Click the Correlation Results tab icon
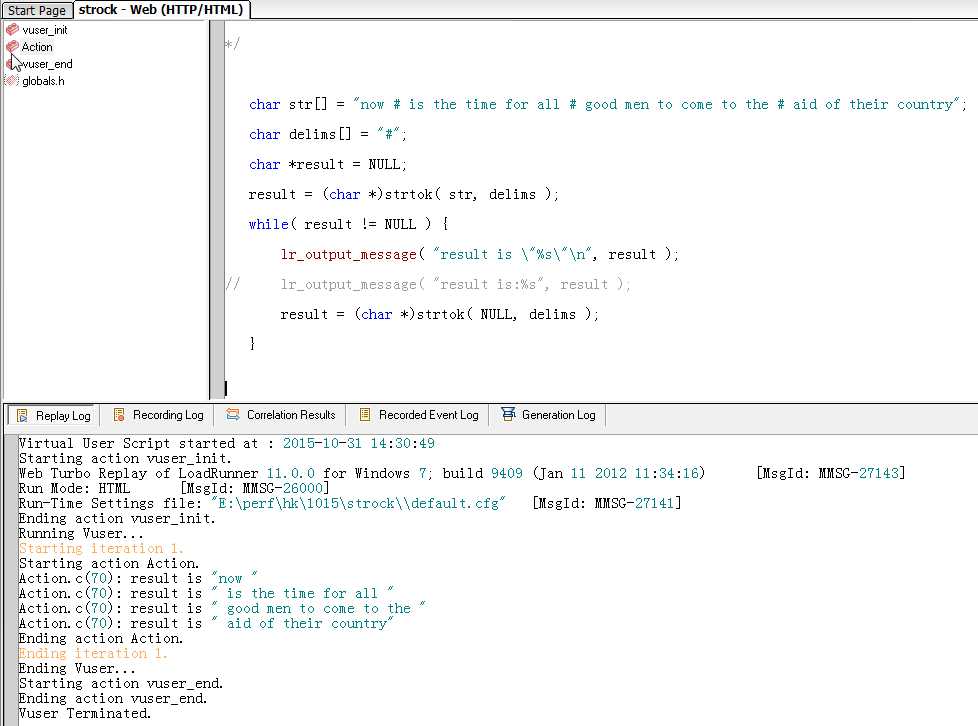The height and width of the screenshot is (726, 978). pos(233,414)
